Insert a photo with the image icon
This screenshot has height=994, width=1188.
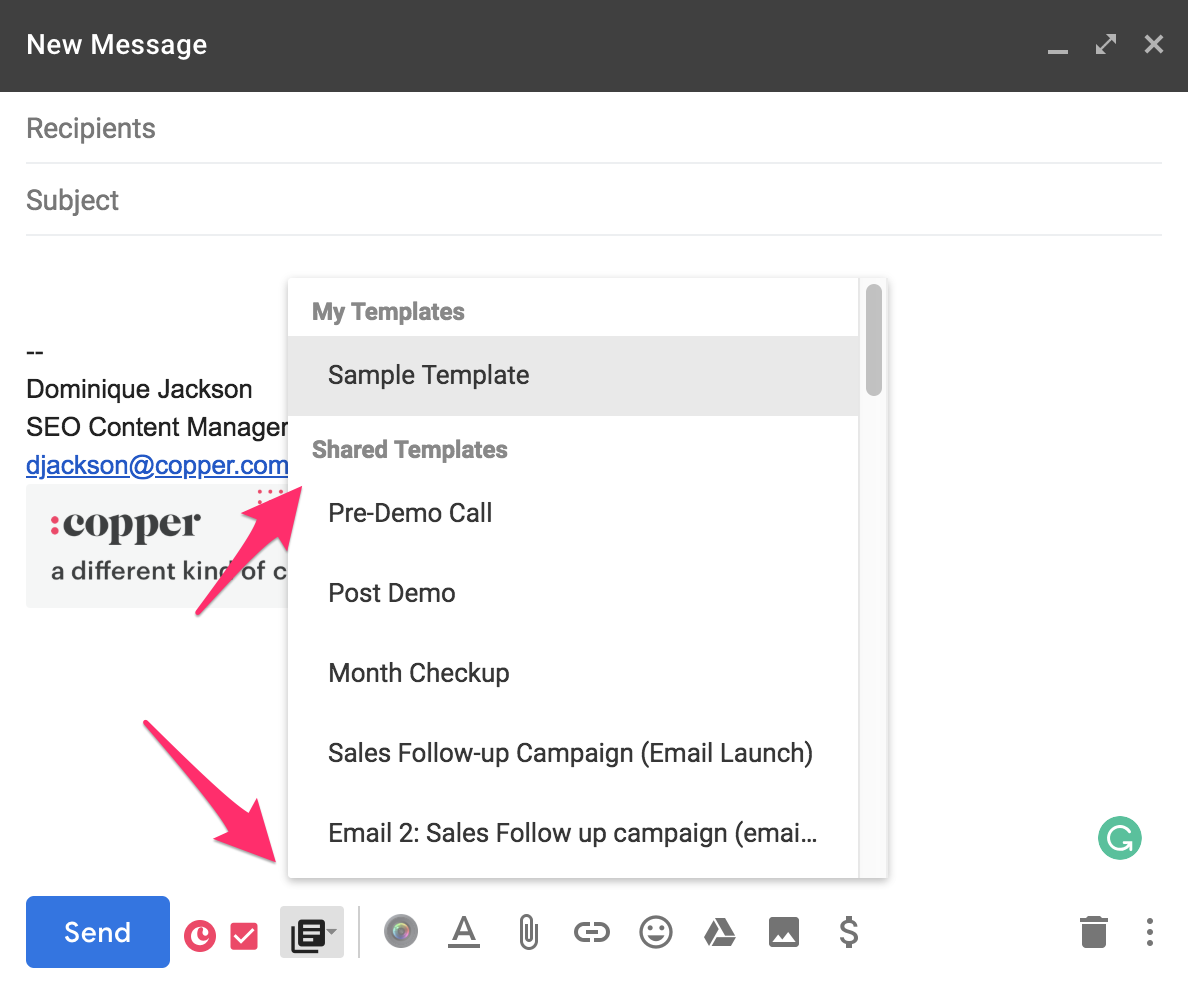click(x=783, y=932)
